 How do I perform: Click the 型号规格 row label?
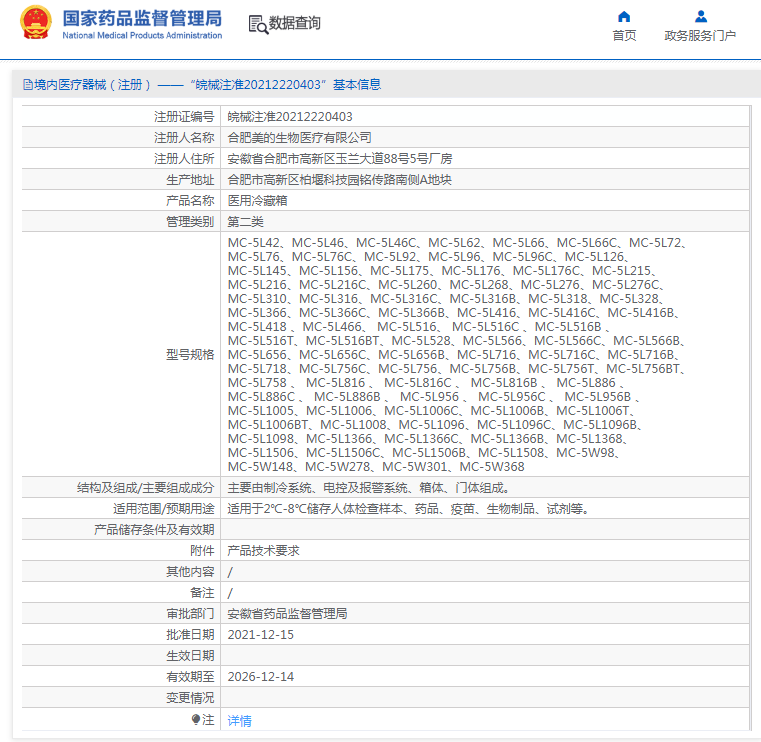coord(190,355)
